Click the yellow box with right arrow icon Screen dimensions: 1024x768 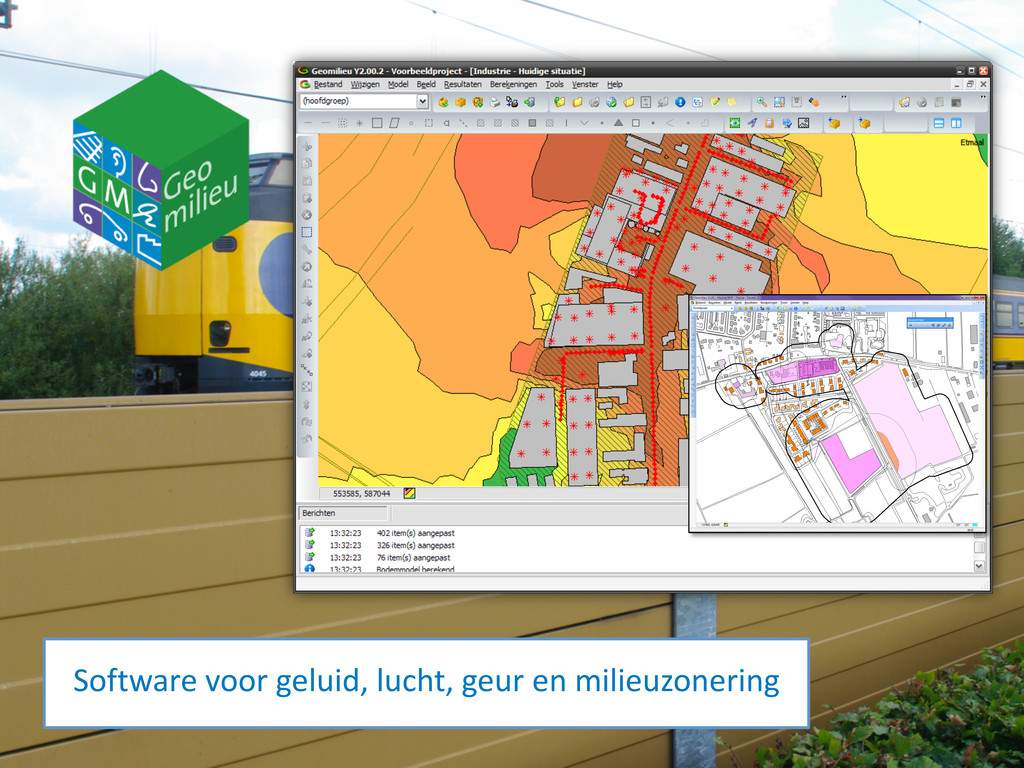click(x=865, y=123)
